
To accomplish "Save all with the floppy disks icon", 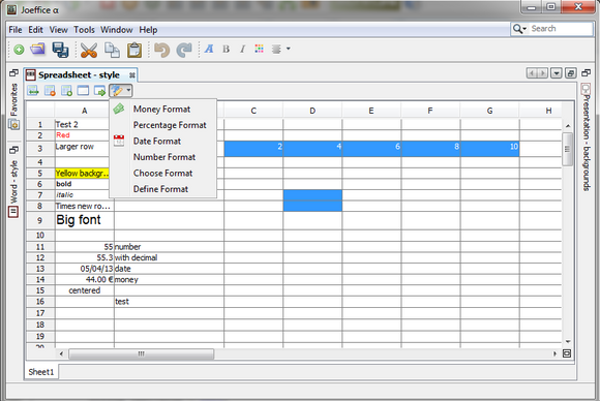I will pyautogui.click(x=60, y=50).
